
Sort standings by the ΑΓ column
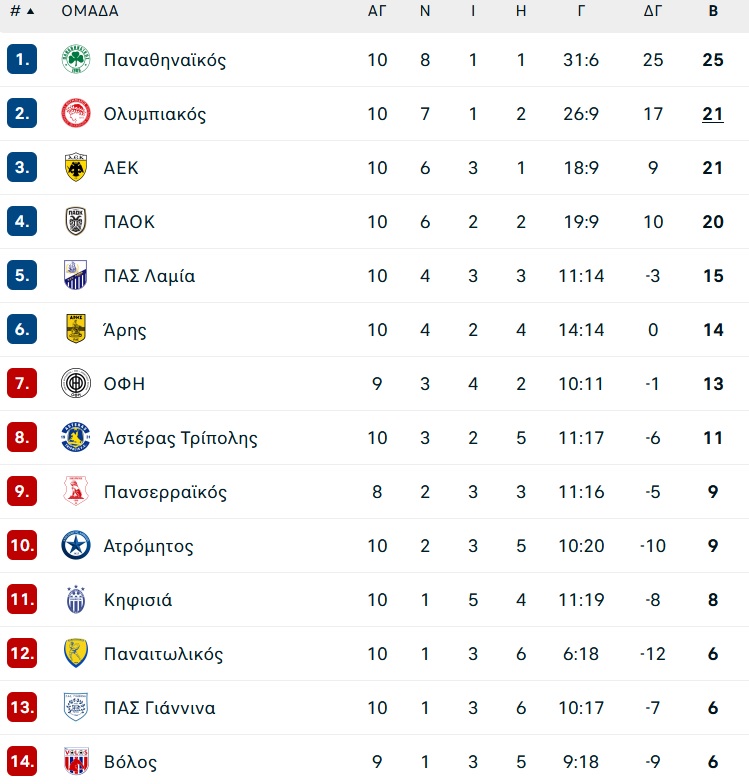(x=377, y=10)
